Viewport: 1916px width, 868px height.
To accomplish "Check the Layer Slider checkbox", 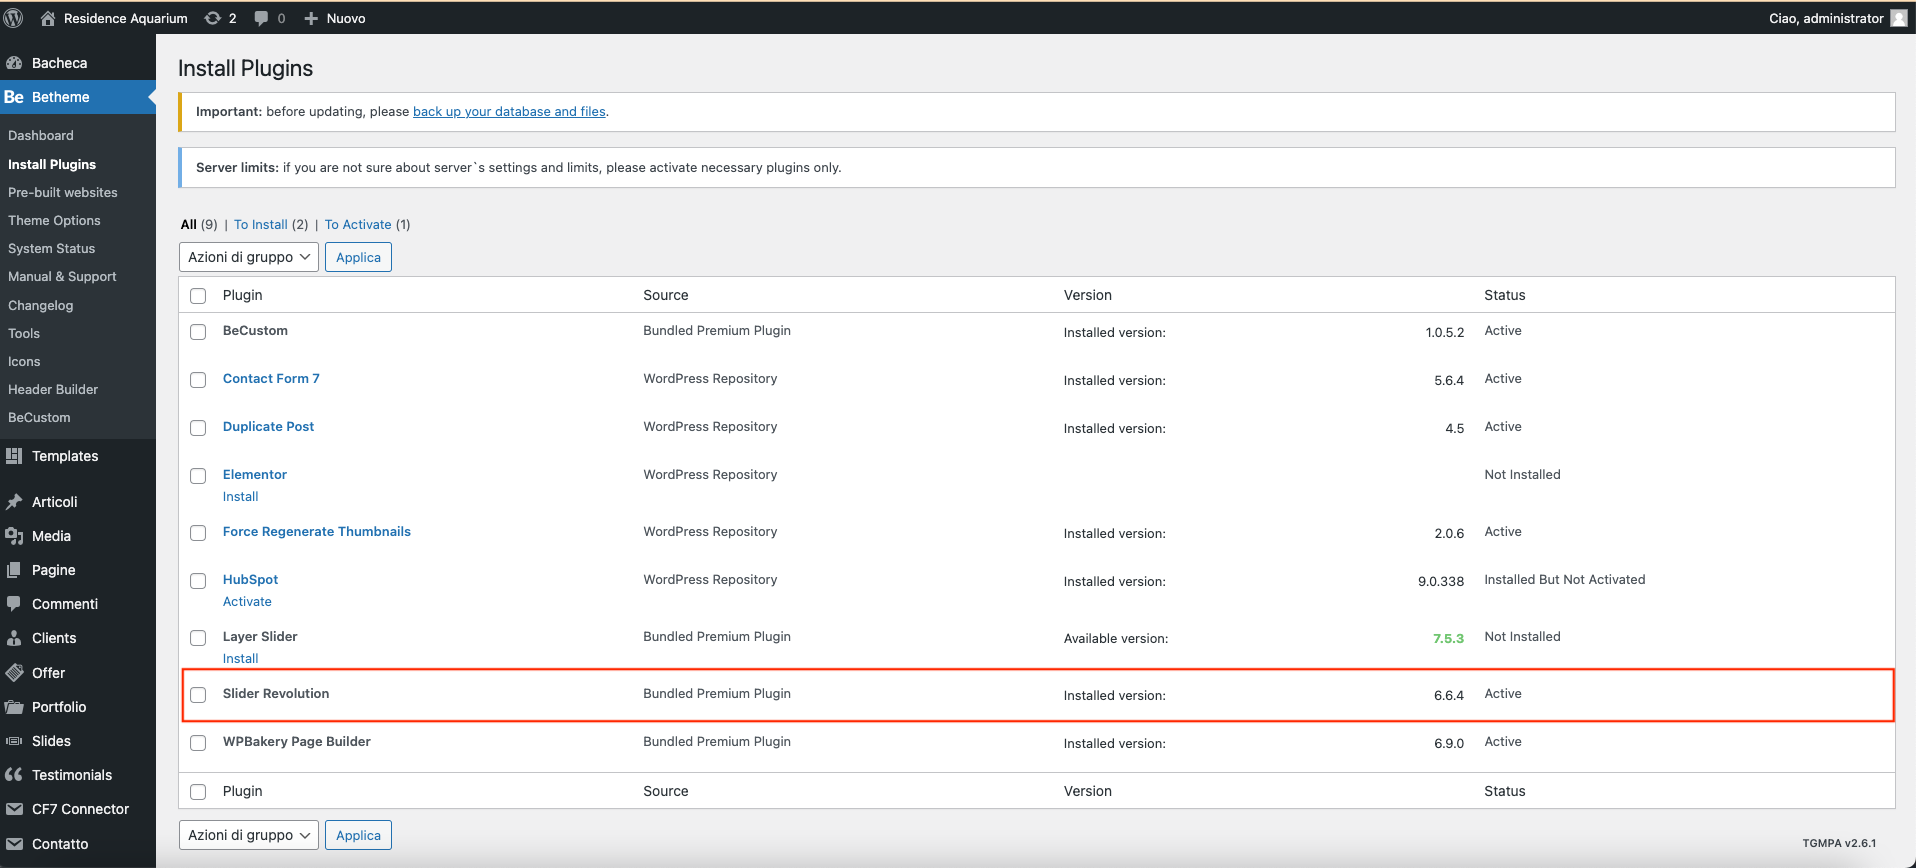I will click(x=198, y=638).
